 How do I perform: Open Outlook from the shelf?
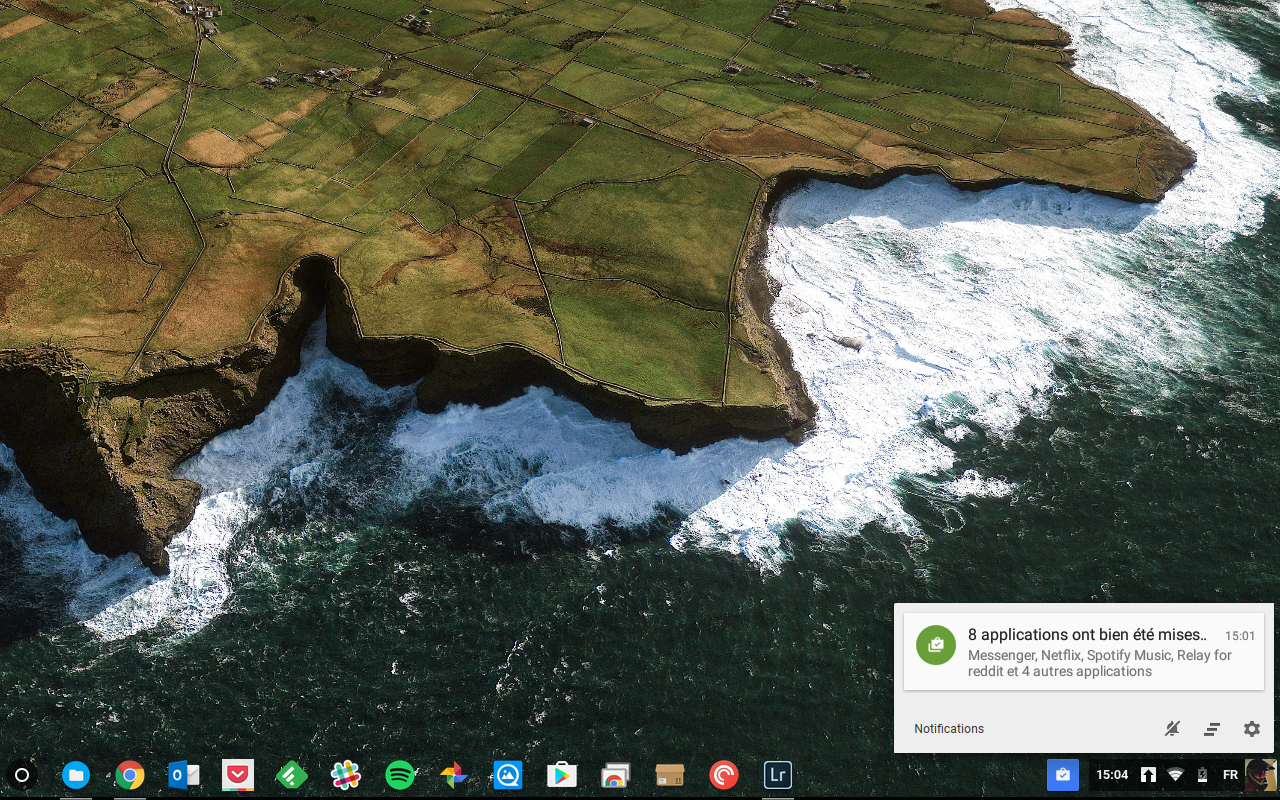tap(184, 775)
